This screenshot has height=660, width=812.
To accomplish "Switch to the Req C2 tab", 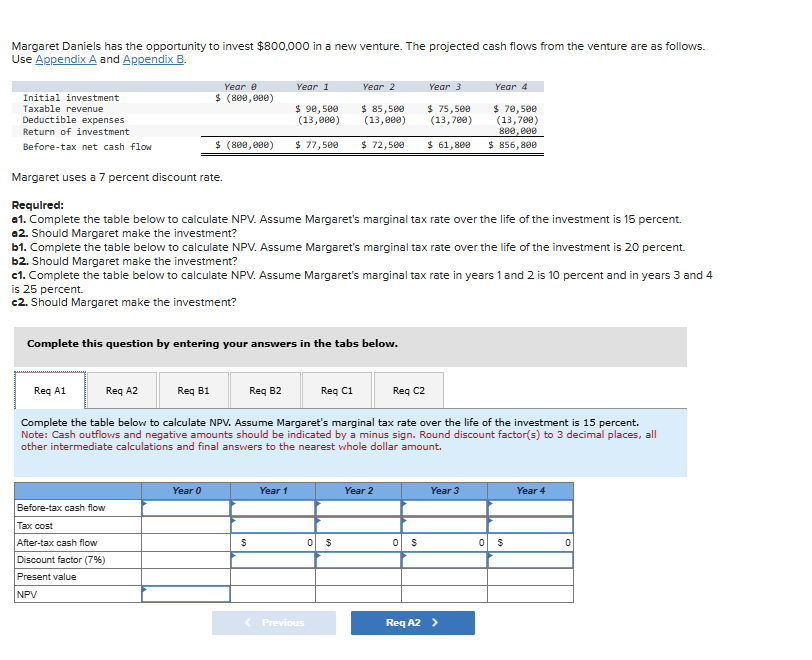I will 409,391.
